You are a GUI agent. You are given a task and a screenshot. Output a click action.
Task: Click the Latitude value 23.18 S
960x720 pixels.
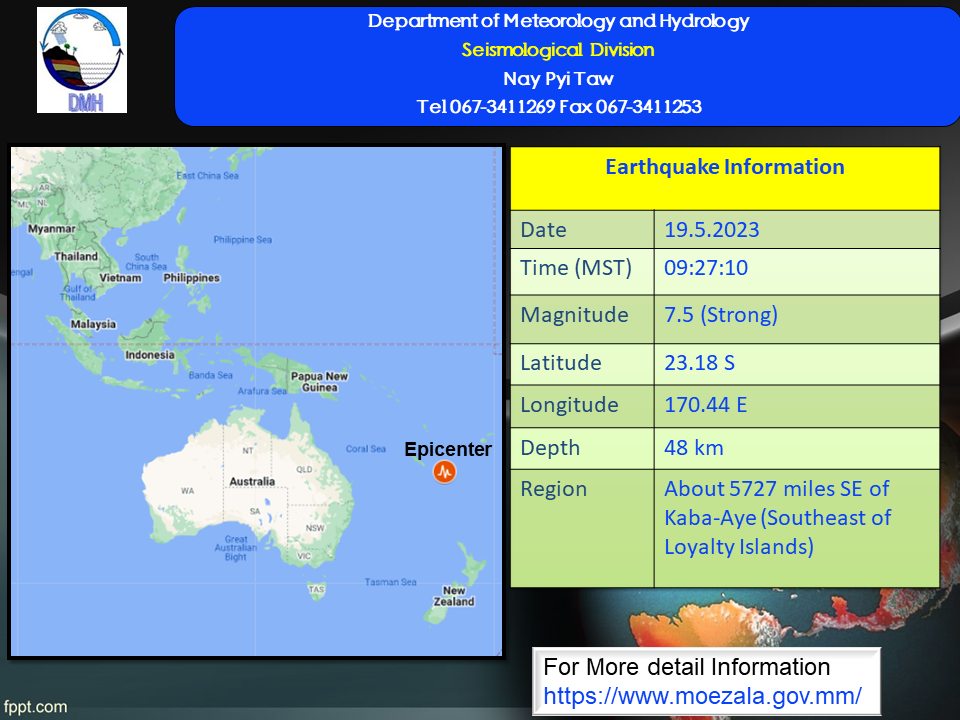699,362
